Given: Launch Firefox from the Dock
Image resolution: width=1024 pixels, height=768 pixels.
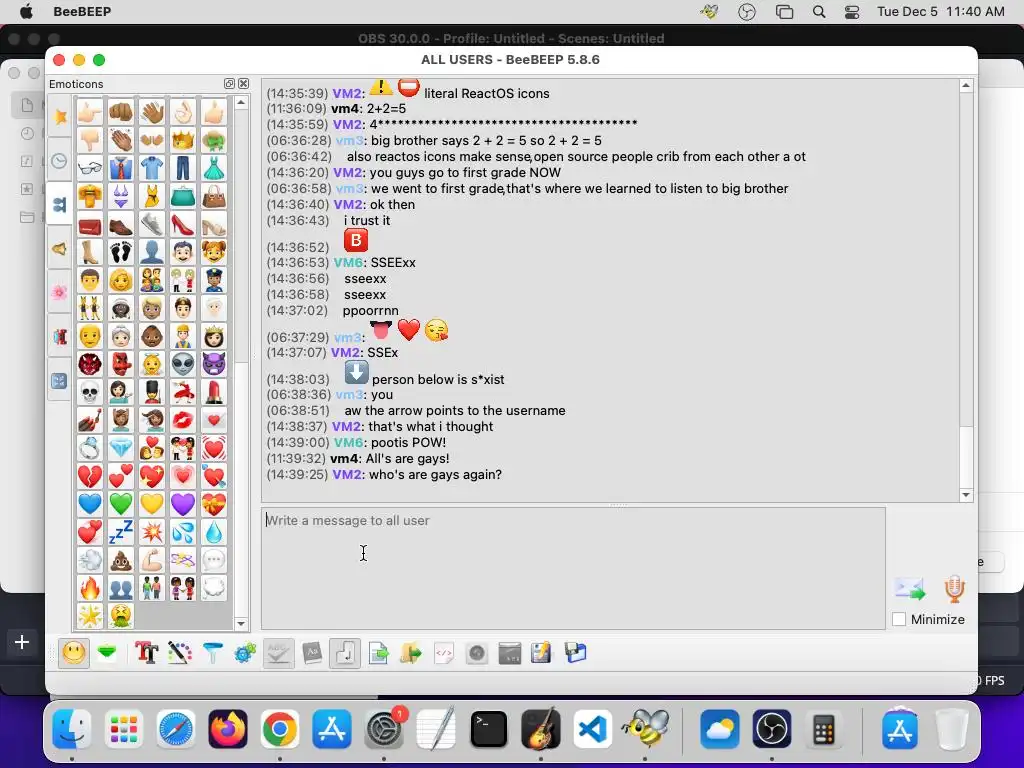Looking at the screenshot, I should coord(228,729).
